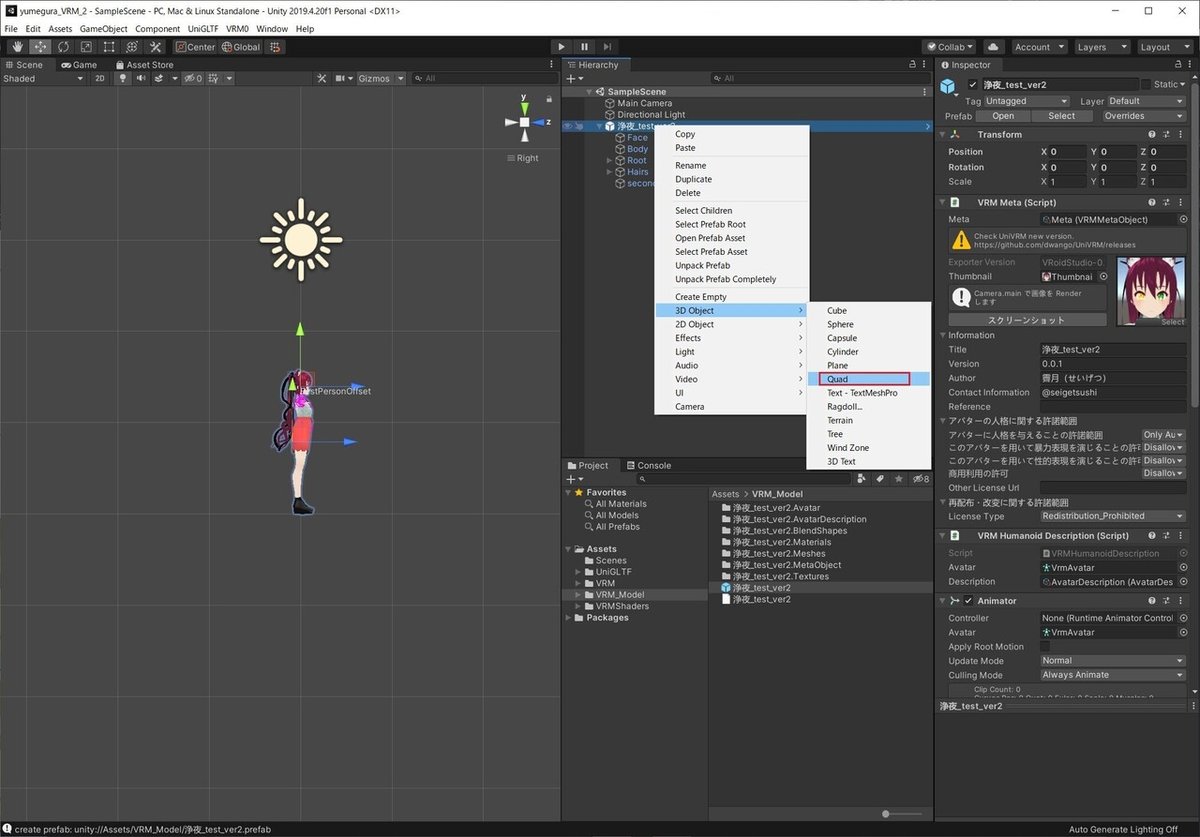Viewport: 1200px width, 837px height.
Task: Open the Scene view component tools icon
Action: [322, 78]
